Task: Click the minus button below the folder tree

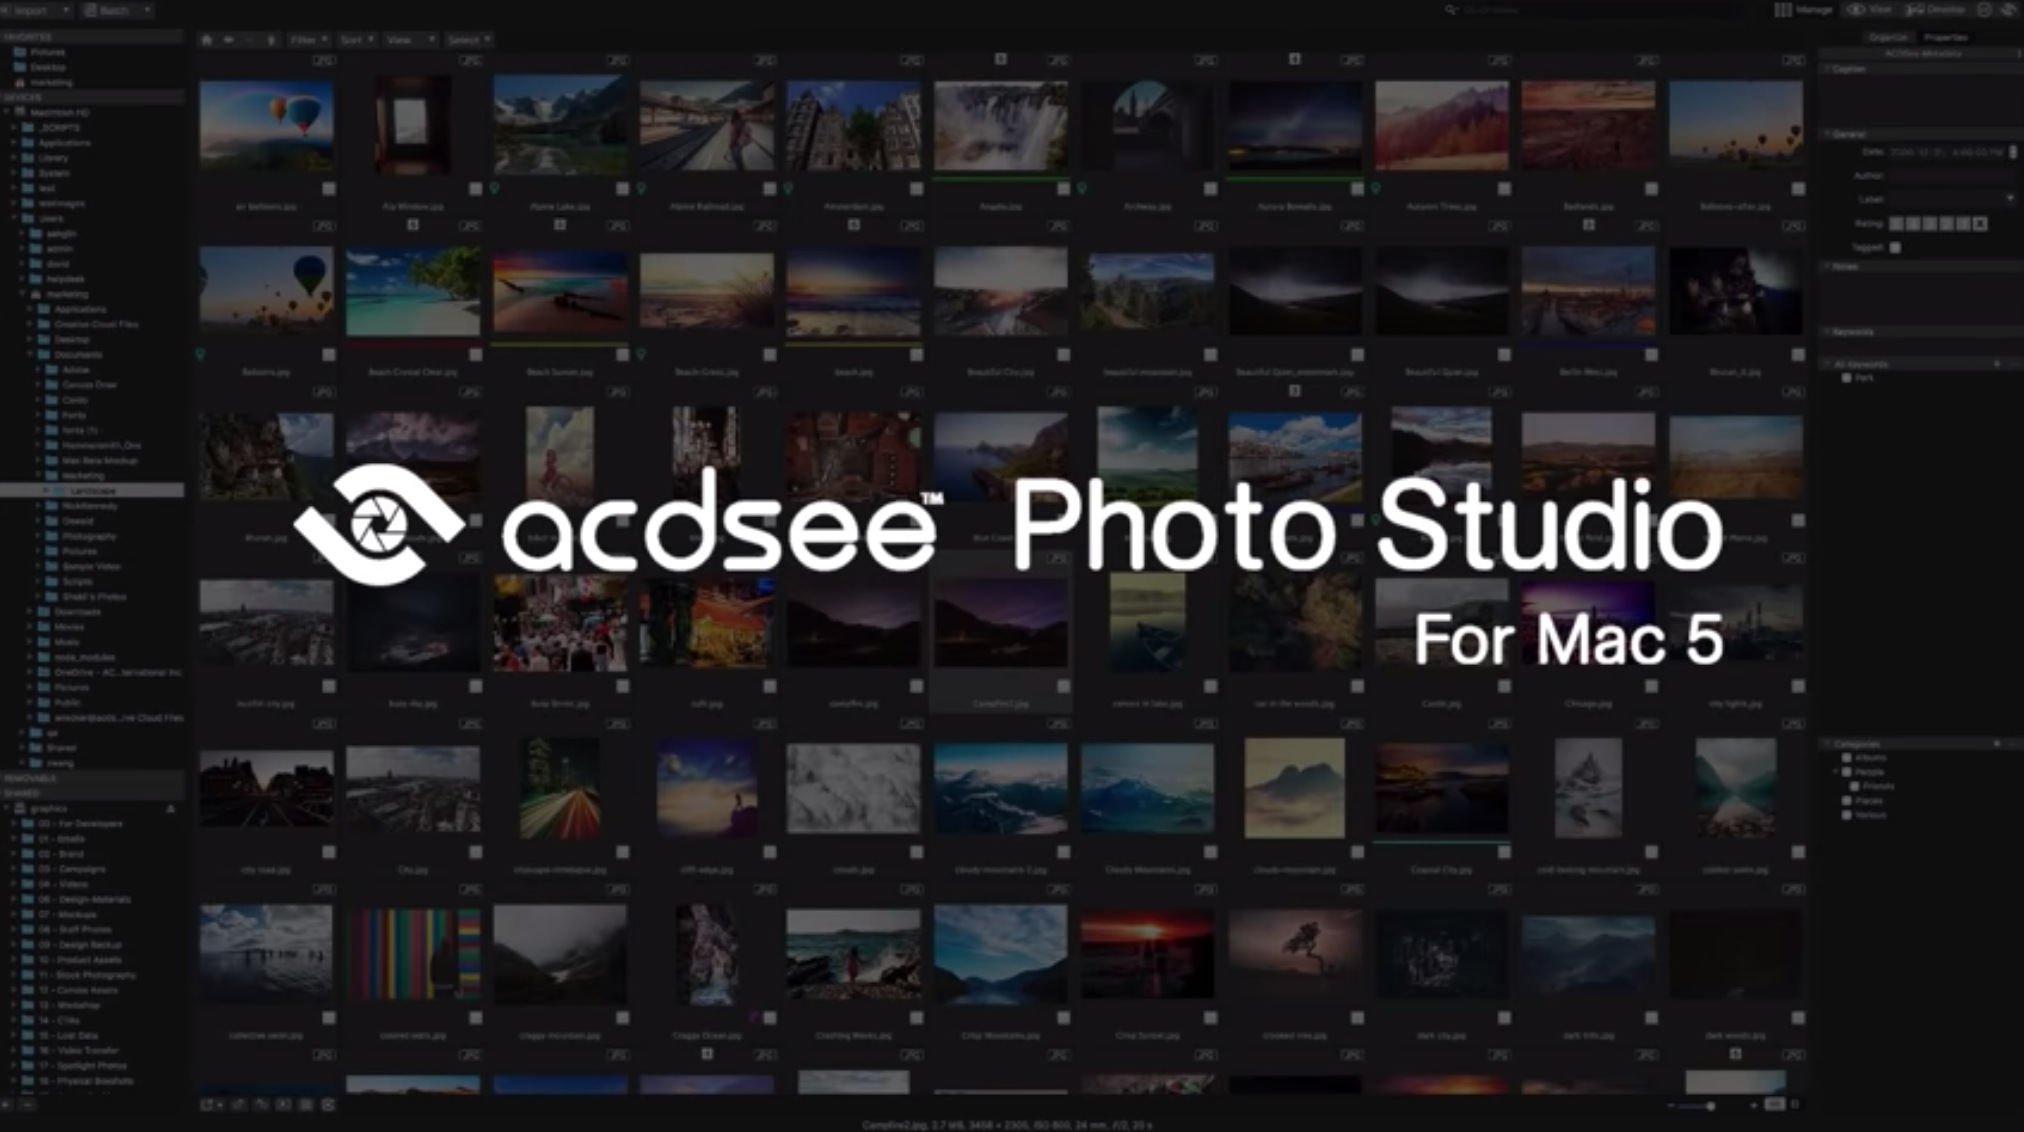Action: [27, 1105]
